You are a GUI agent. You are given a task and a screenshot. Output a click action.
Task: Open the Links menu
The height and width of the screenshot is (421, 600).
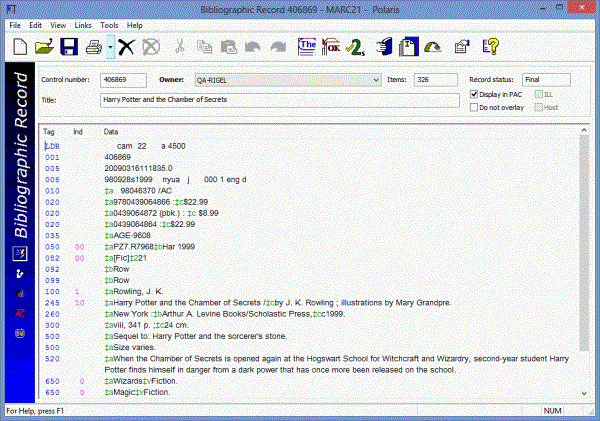coord(83,25)
